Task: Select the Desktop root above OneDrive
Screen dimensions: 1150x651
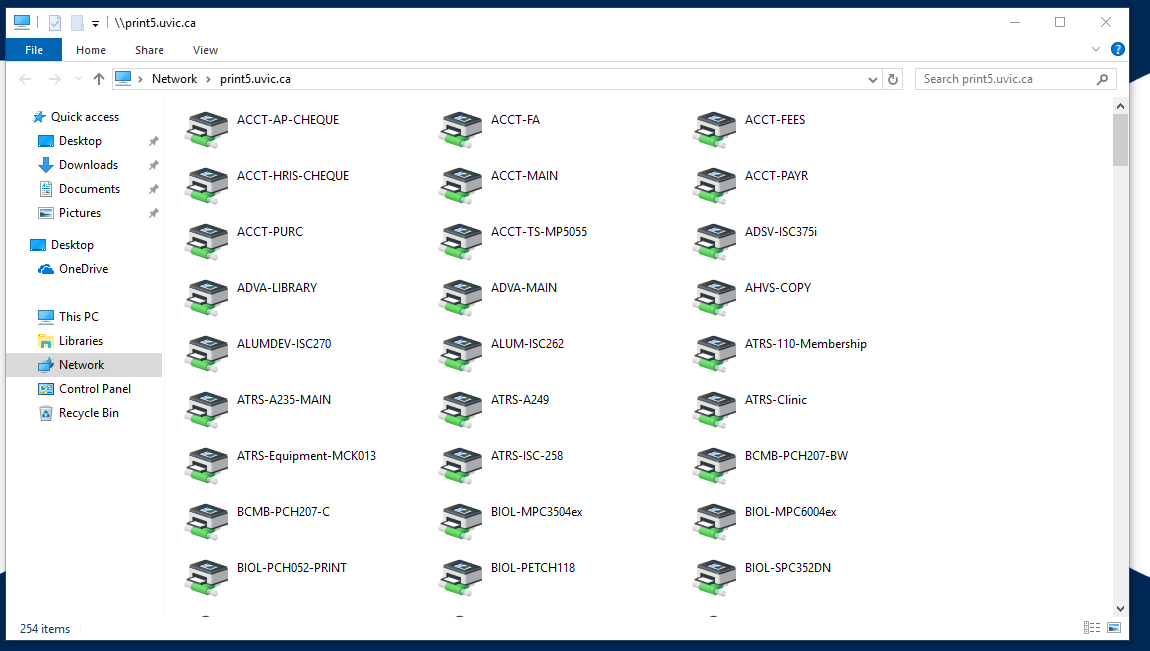Action: pyautogui.click(x=72, y=245)
